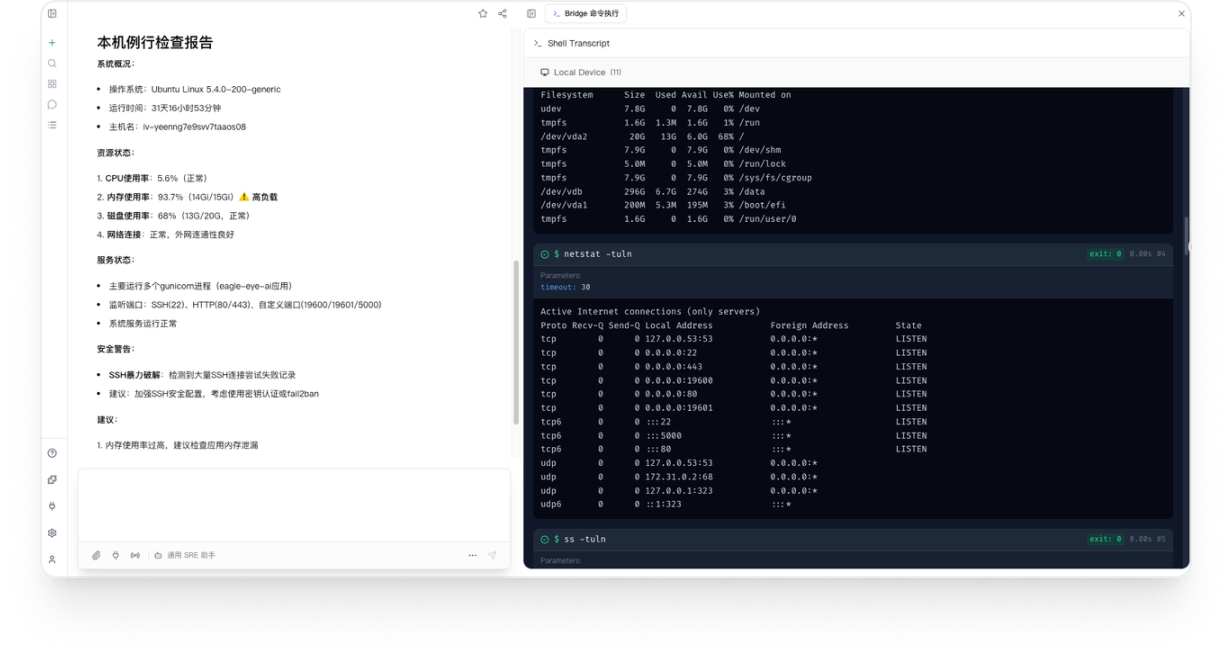Select the 通用 SRE 助手 assistant selector
This screenshot has height=658, width=1232.
coord(184,555)
